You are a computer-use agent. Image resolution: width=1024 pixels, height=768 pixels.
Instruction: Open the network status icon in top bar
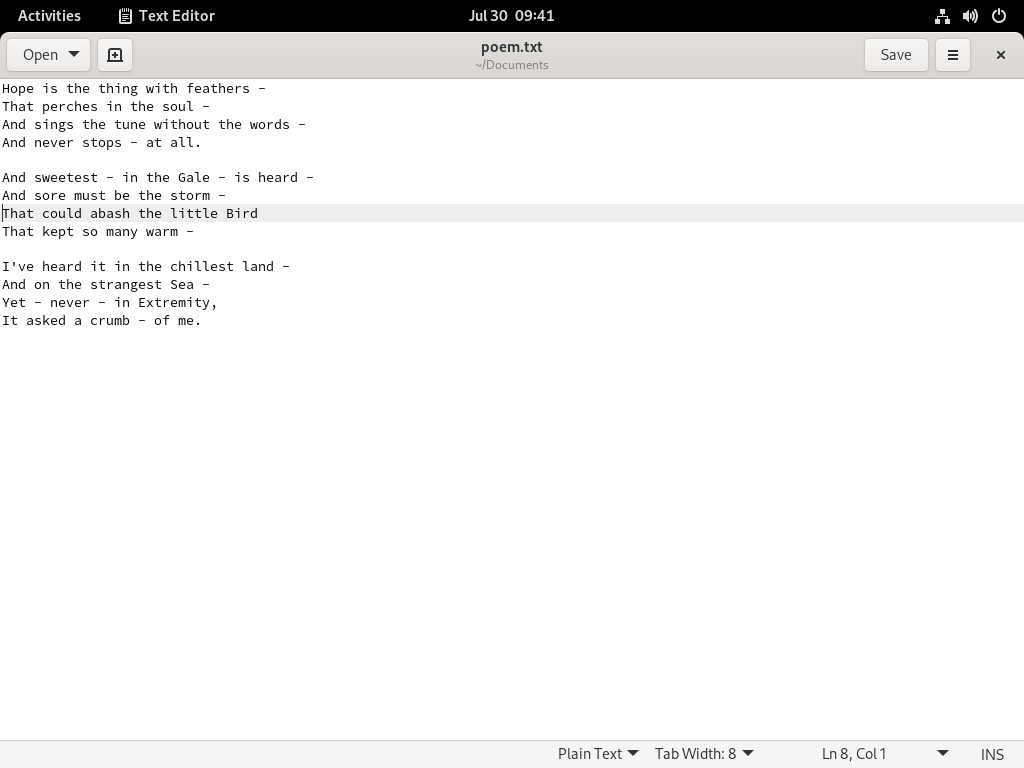click(942, 16)
